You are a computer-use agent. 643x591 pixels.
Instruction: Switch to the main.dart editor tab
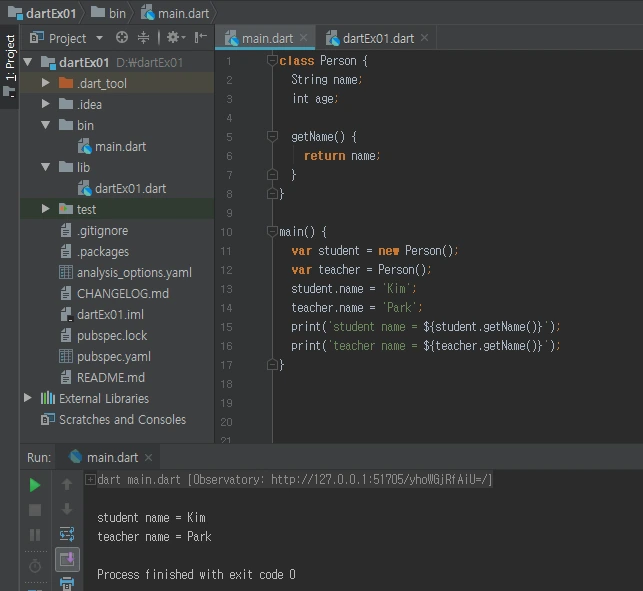pos(267,39)
